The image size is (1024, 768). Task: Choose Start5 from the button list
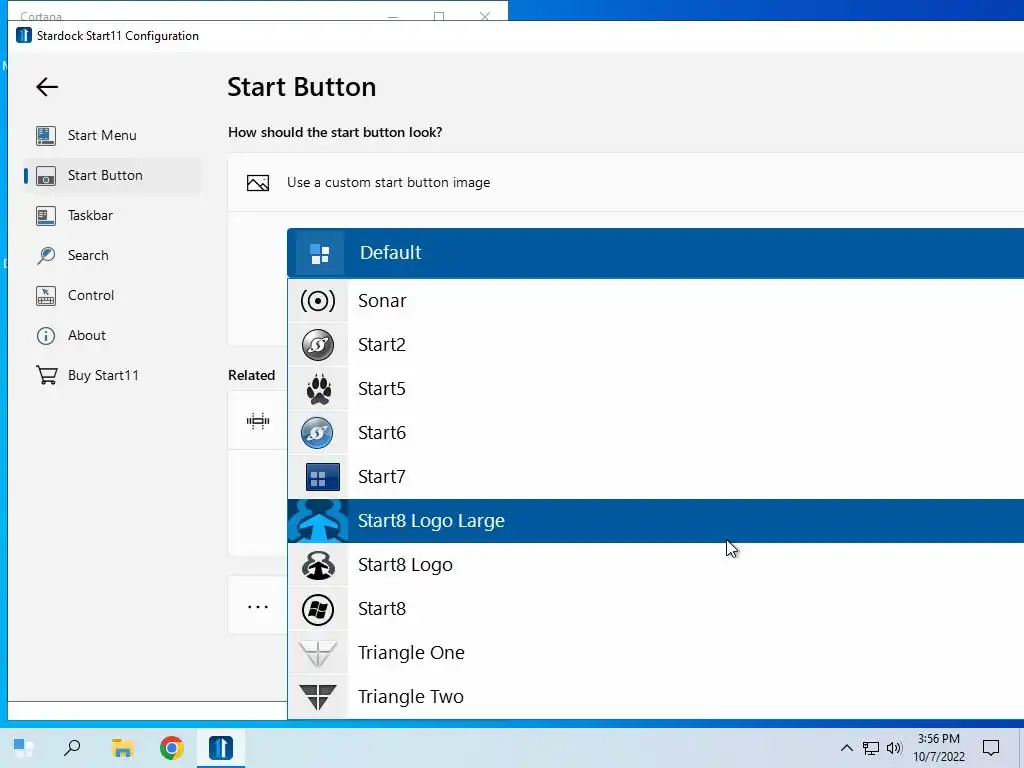pyautogui.click(x=656, y=389)
